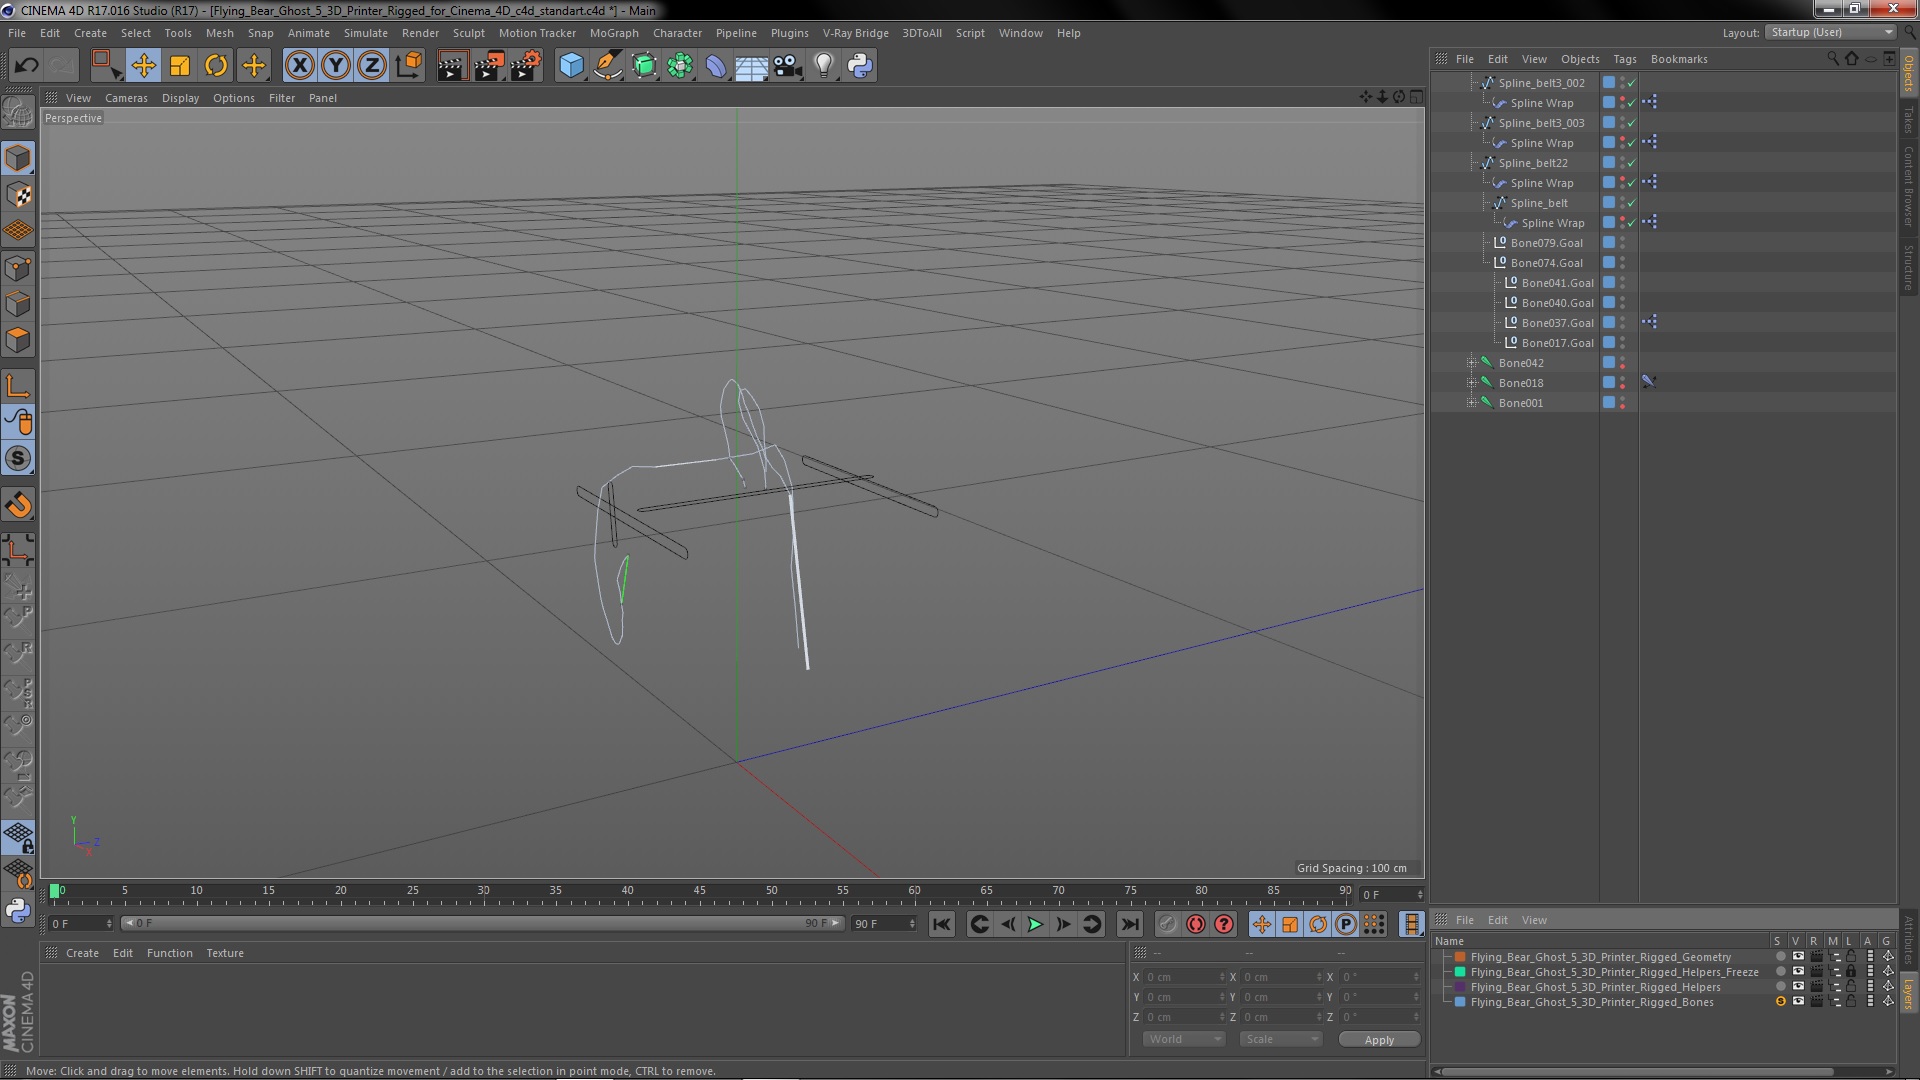Click green color swatch of Helpers_Freeze layer
This screenshot has width=1920, height=1080.
(x=1460, y=972)
